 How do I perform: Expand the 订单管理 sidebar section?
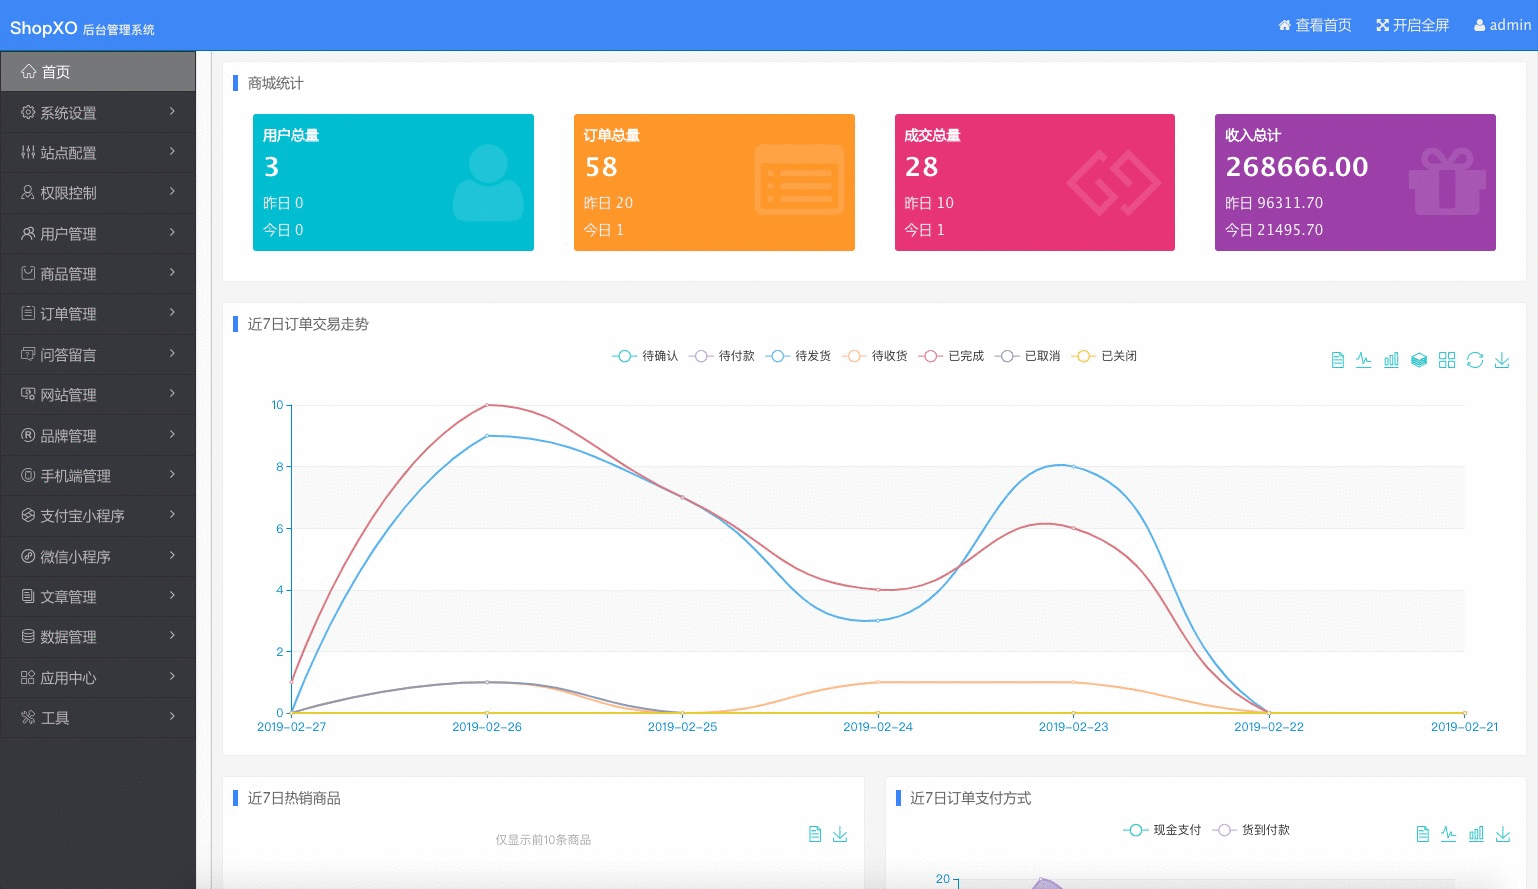[x=98, y=314]
